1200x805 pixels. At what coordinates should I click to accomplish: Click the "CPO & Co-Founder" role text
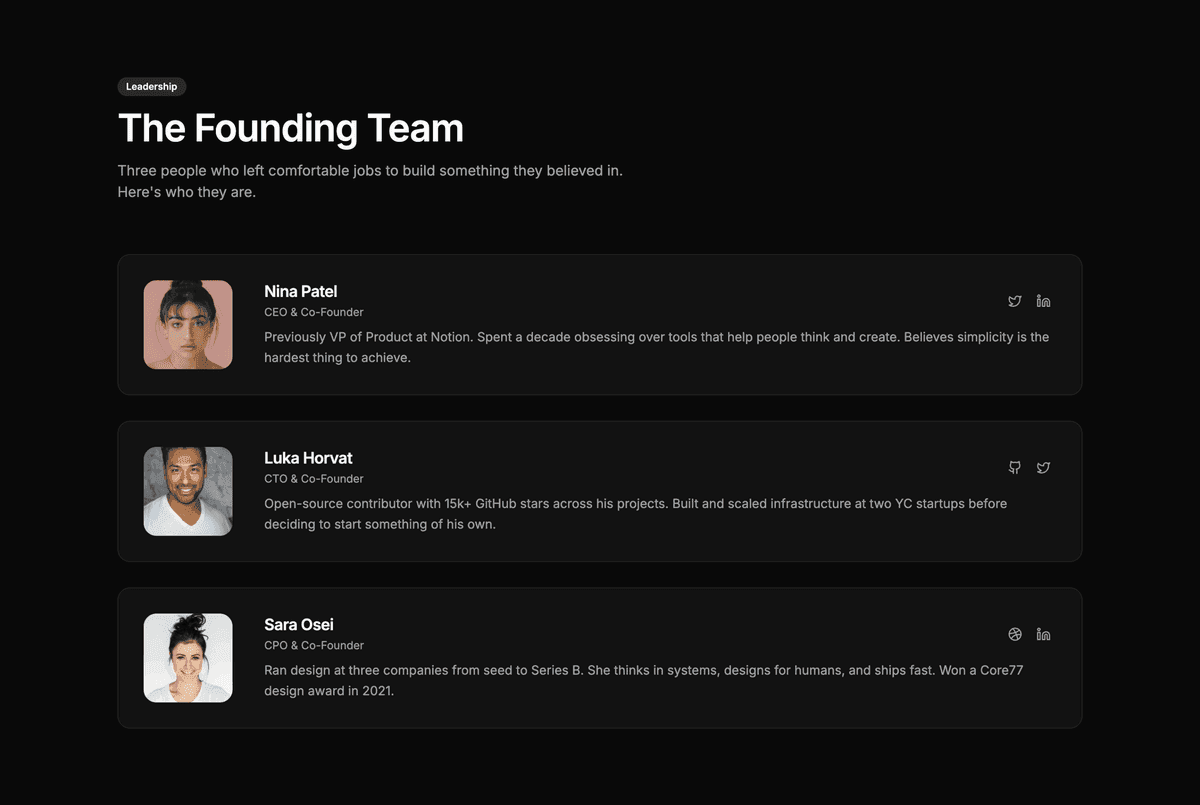(x=314, y=646)
